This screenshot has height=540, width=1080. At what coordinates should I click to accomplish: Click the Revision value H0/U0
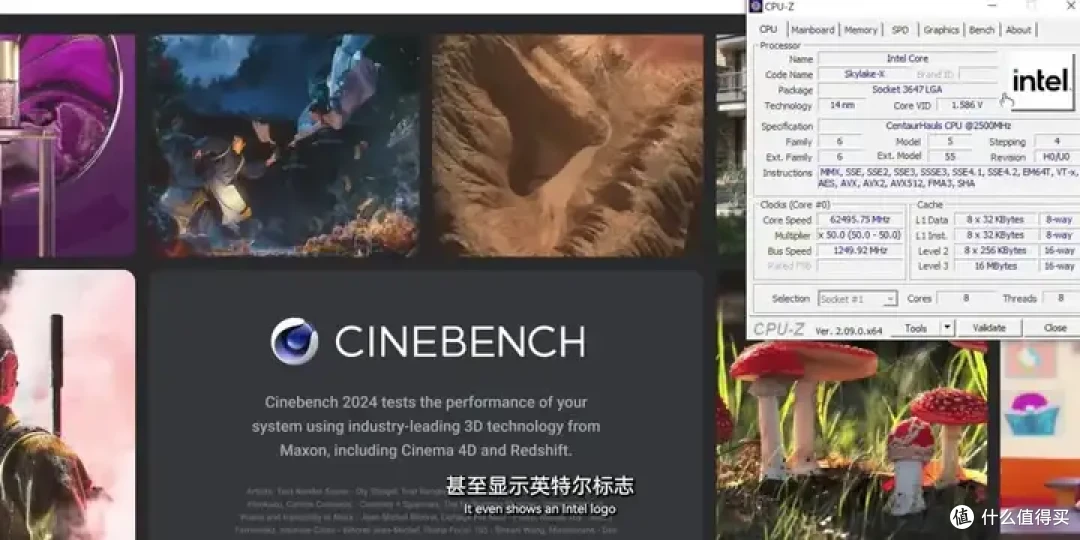(x=1056, y=157)
